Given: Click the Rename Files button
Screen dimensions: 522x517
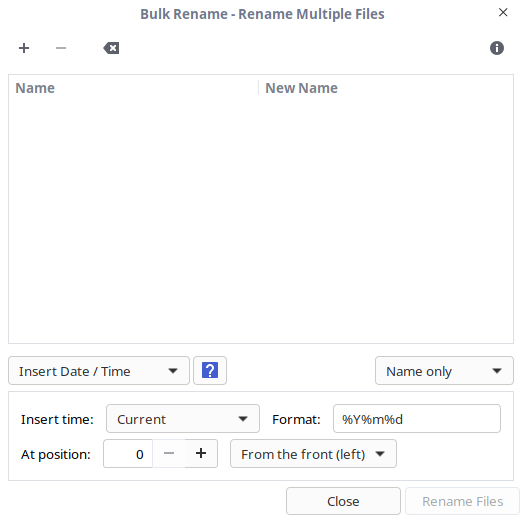Looking at the screenshot, I should click(x=462, y=501).
